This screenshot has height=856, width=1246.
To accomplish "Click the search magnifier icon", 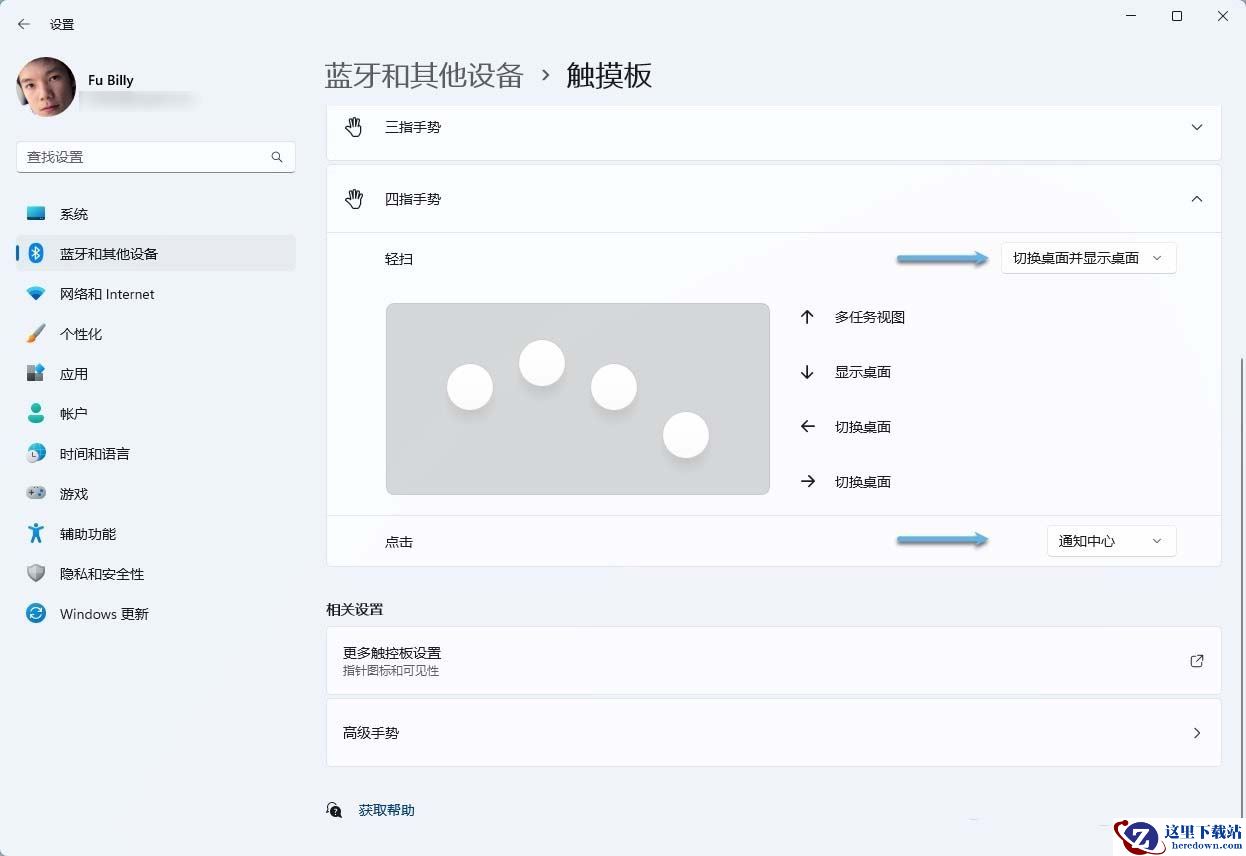I will 277,157.
